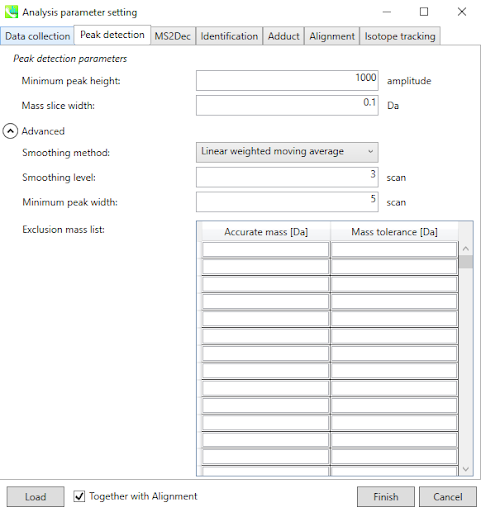This screenshot has height=521, width=491.
Task: Click the Minimum peak width field
Action: pos(287,202)
